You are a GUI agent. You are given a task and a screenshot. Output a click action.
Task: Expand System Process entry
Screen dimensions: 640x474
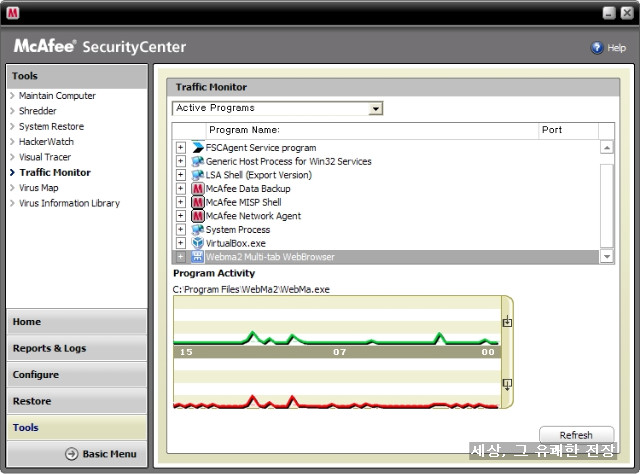click(180, 229)
